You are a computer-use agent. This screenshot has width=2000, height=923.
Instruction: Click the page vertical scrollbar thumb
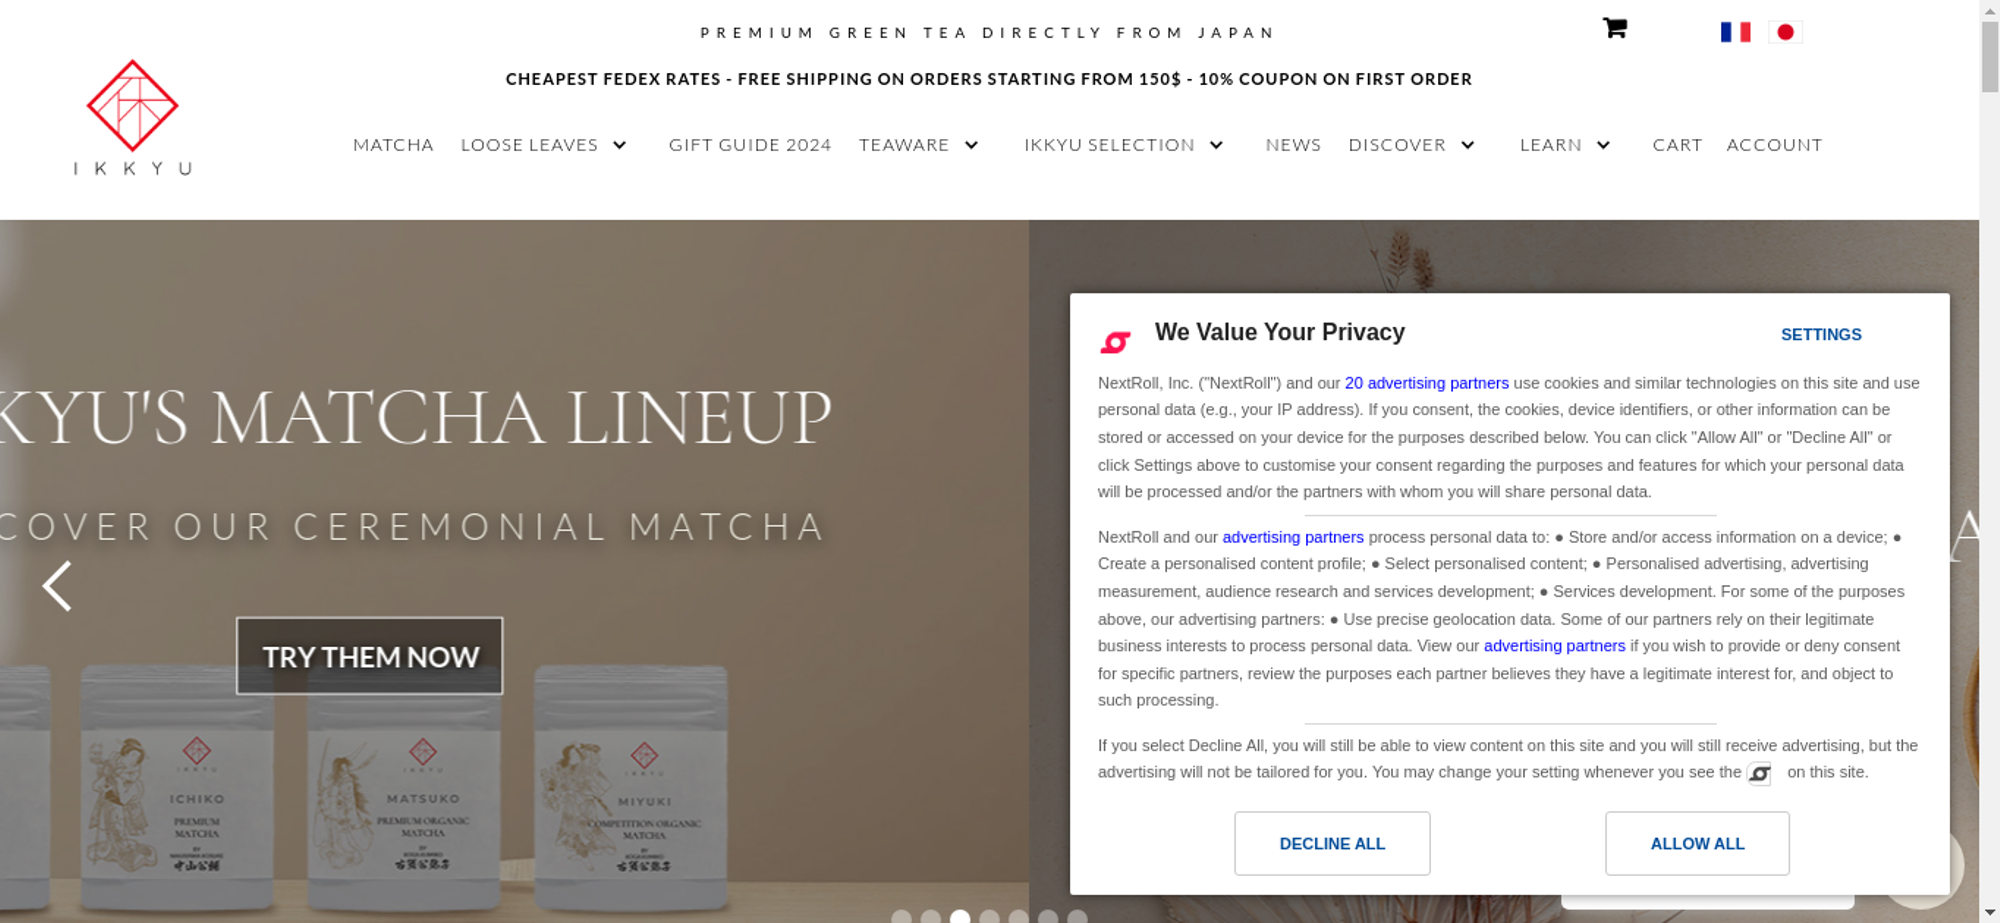click(x=1990, y=55)
